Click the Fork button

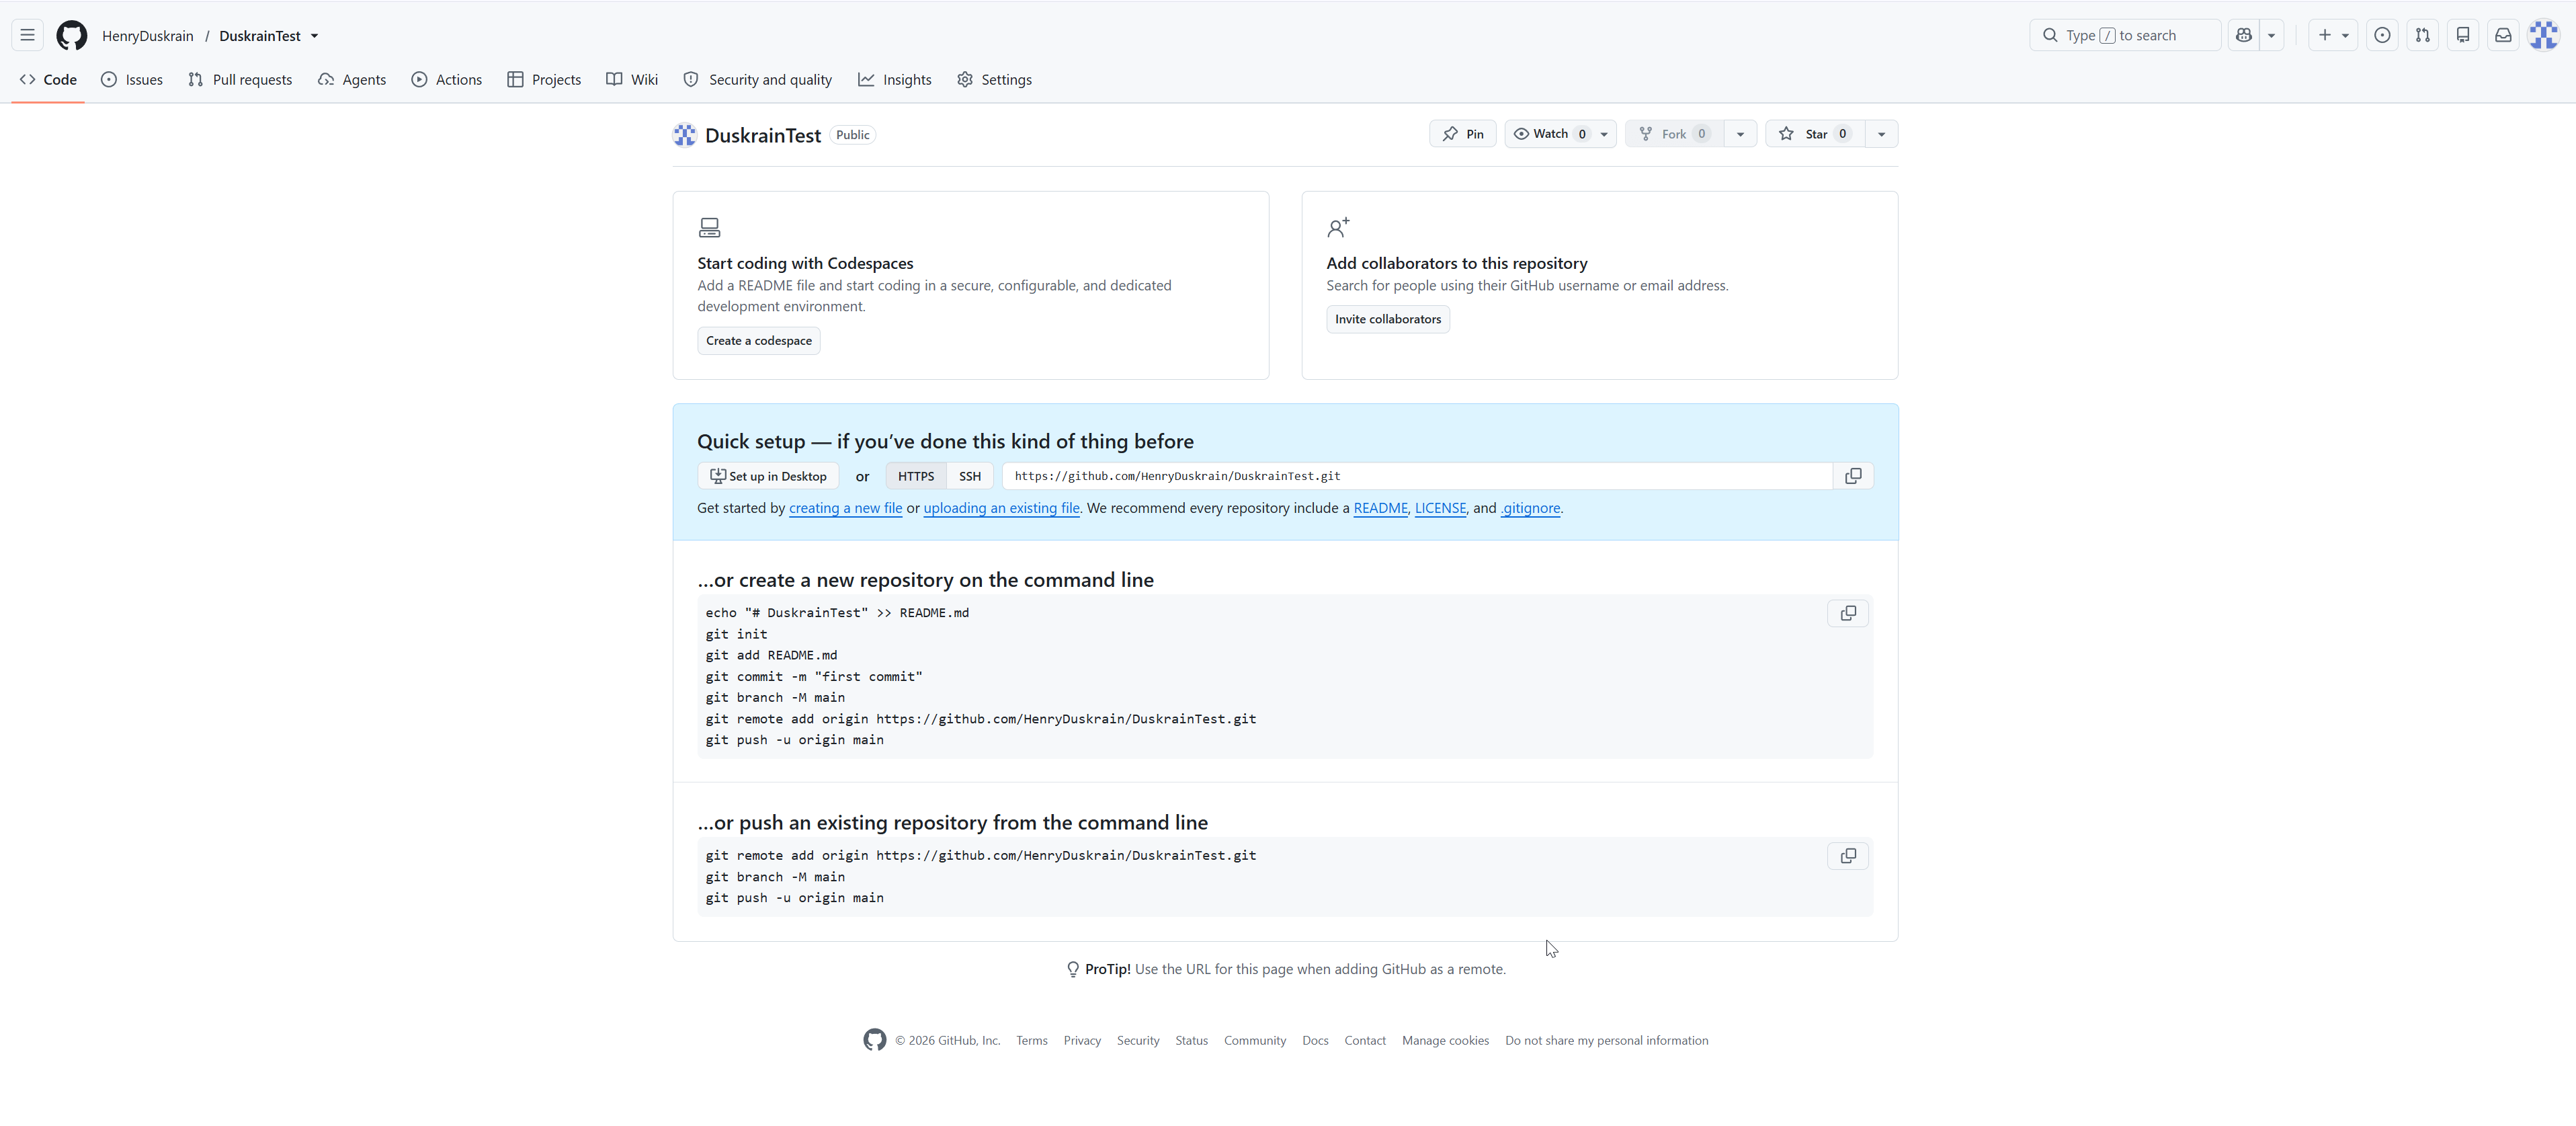coord(1675,134)
